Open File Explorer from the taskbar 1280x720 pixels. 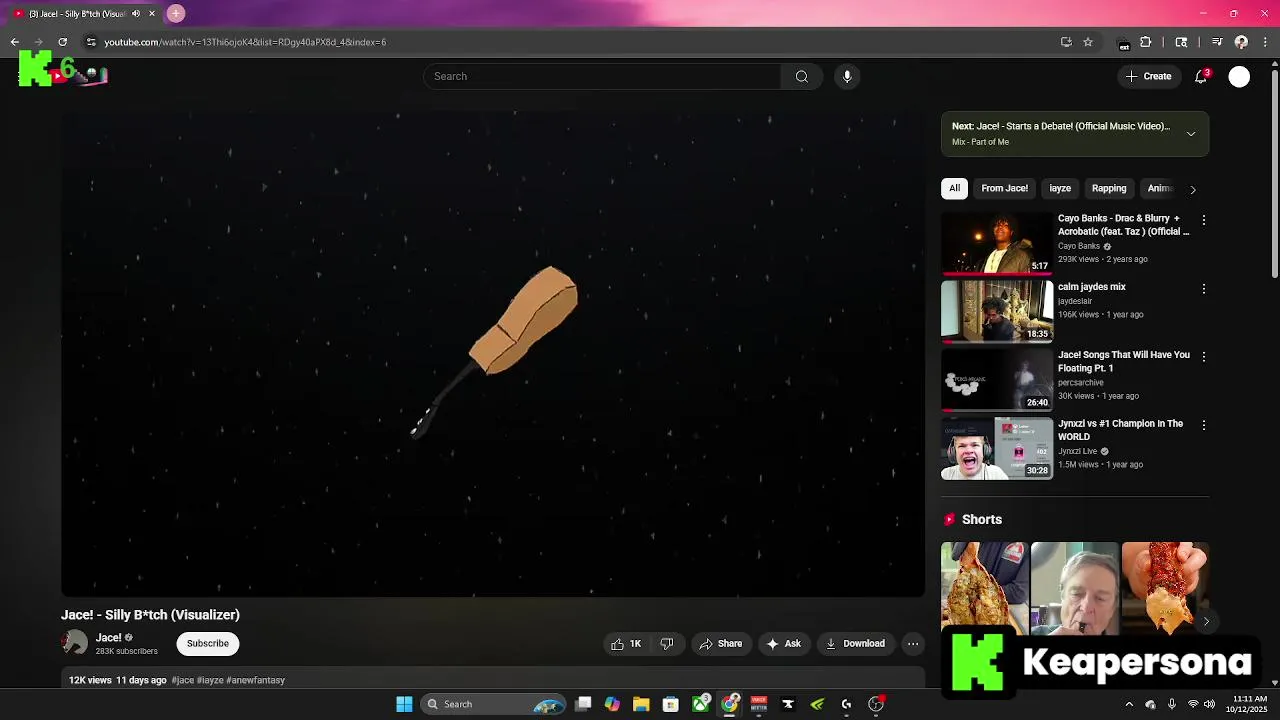tap(641, 704)
